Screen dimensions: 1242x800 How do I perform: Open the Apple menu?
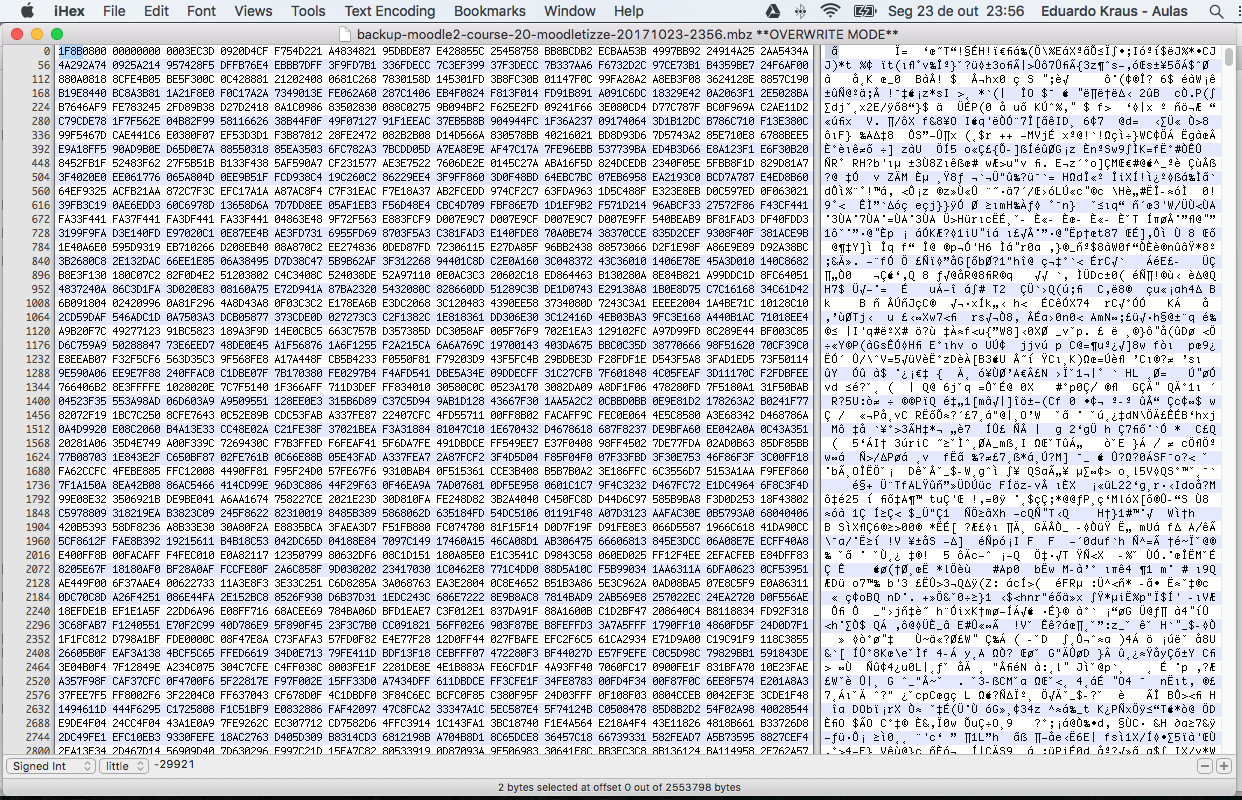(x=27, y=11)
